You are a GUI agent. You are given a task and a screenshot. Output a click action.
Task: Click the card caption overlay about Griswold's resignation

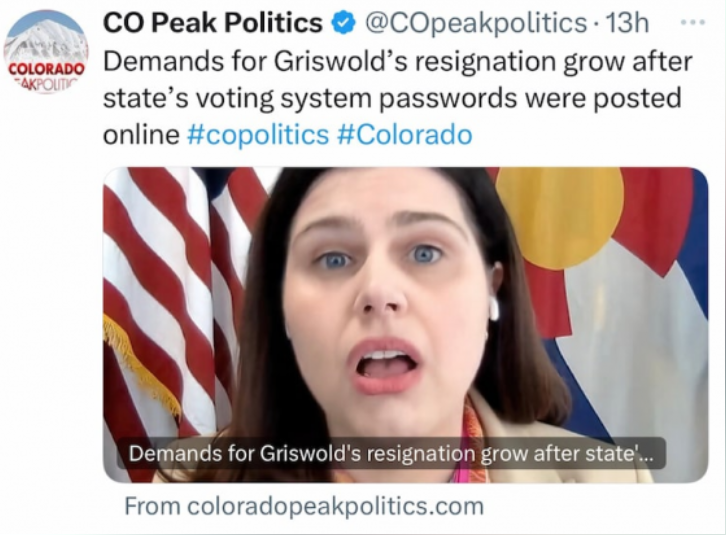click(x=391, y=453)
